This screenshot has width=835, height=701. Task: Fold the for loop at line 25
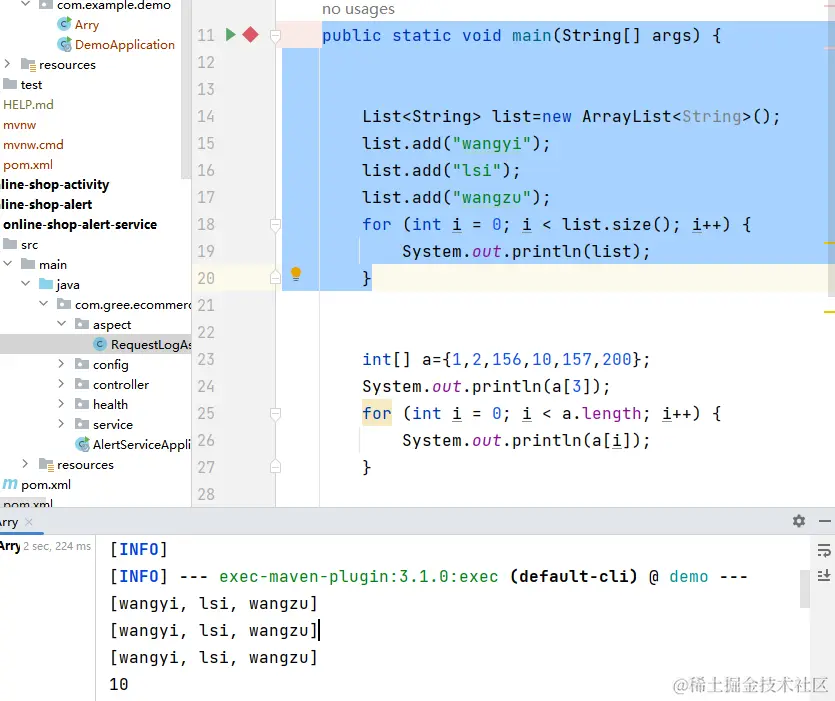click(275, 414)
